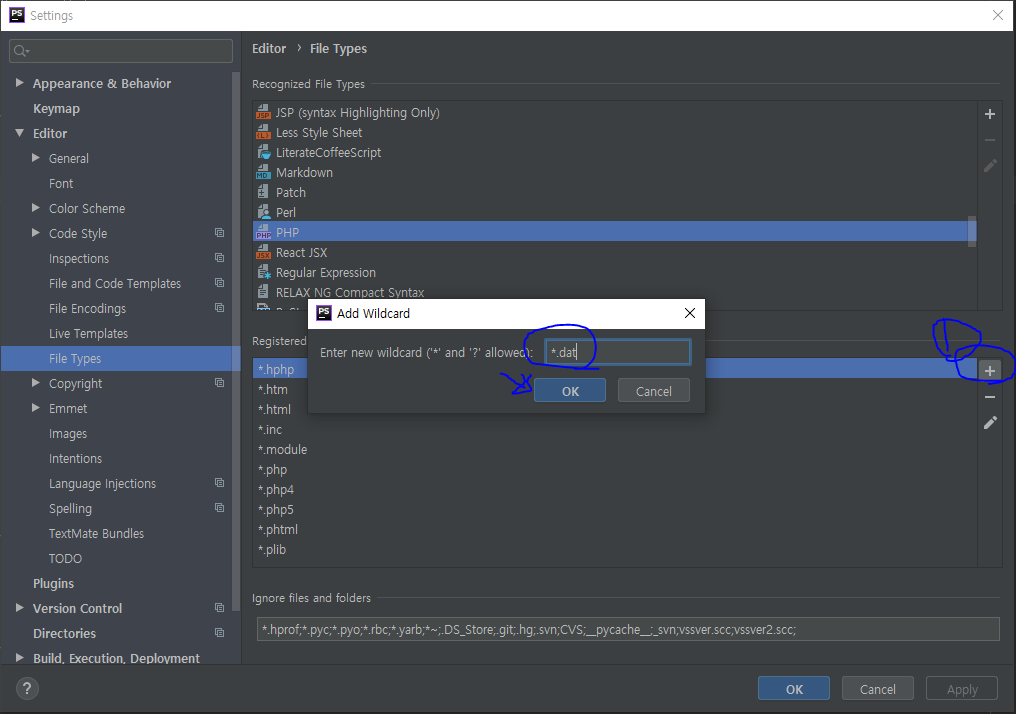Select the PHP file type row

614,232
